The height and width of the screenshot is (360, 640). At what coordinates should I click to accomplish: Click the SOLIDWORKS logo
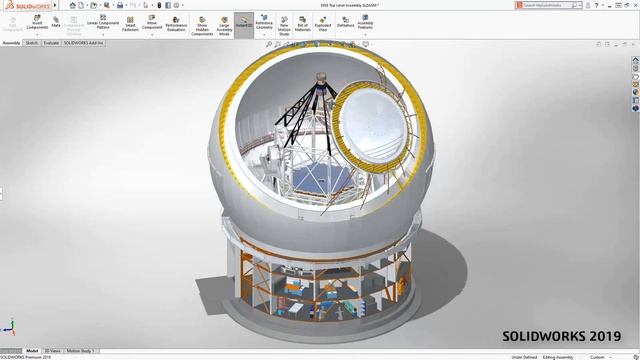pos(27,5)
